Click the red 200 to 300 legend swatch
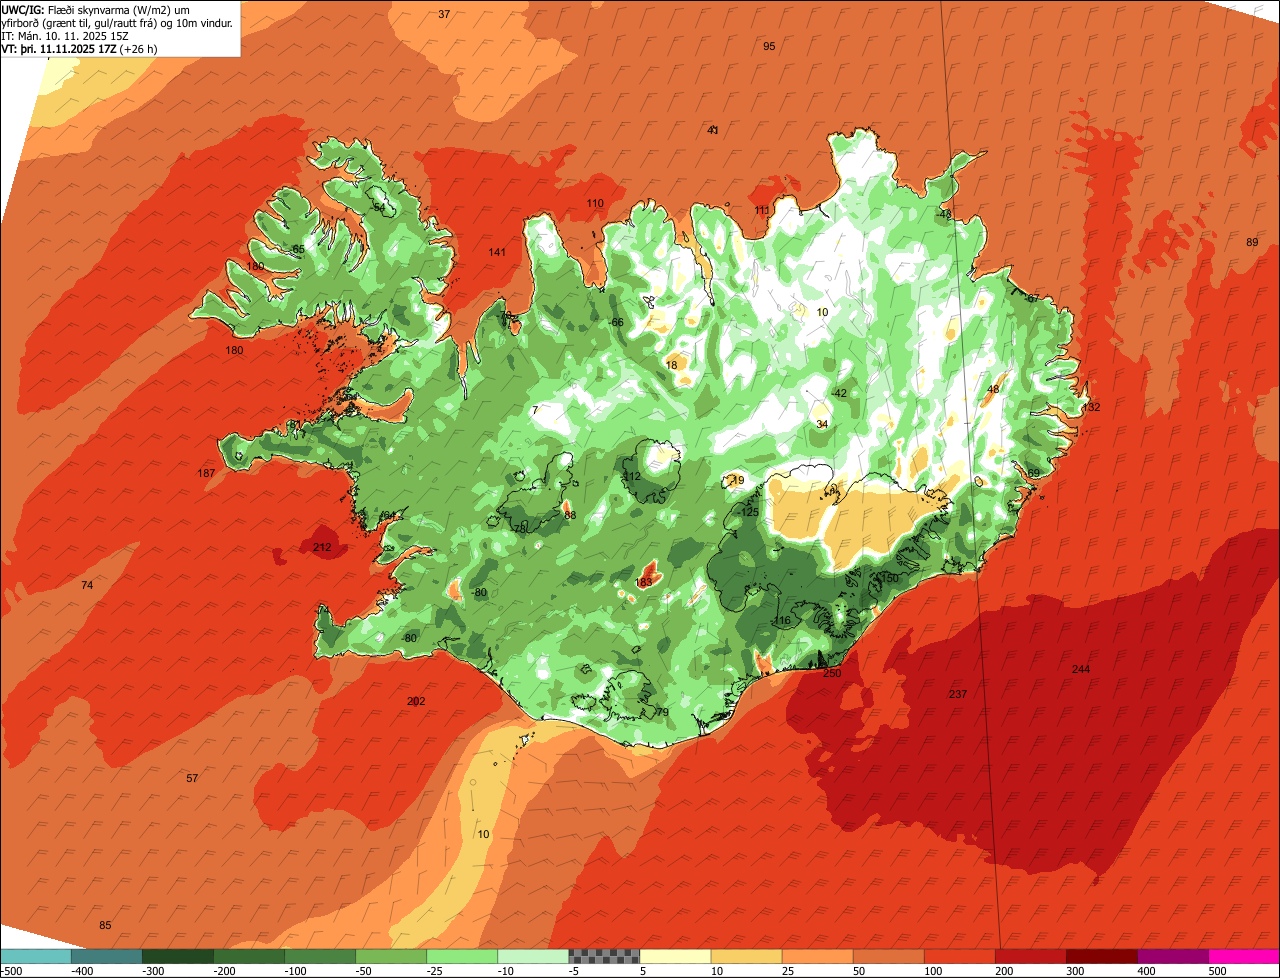Screen dimensions: 1280x978 click(x=1029, y=956)
